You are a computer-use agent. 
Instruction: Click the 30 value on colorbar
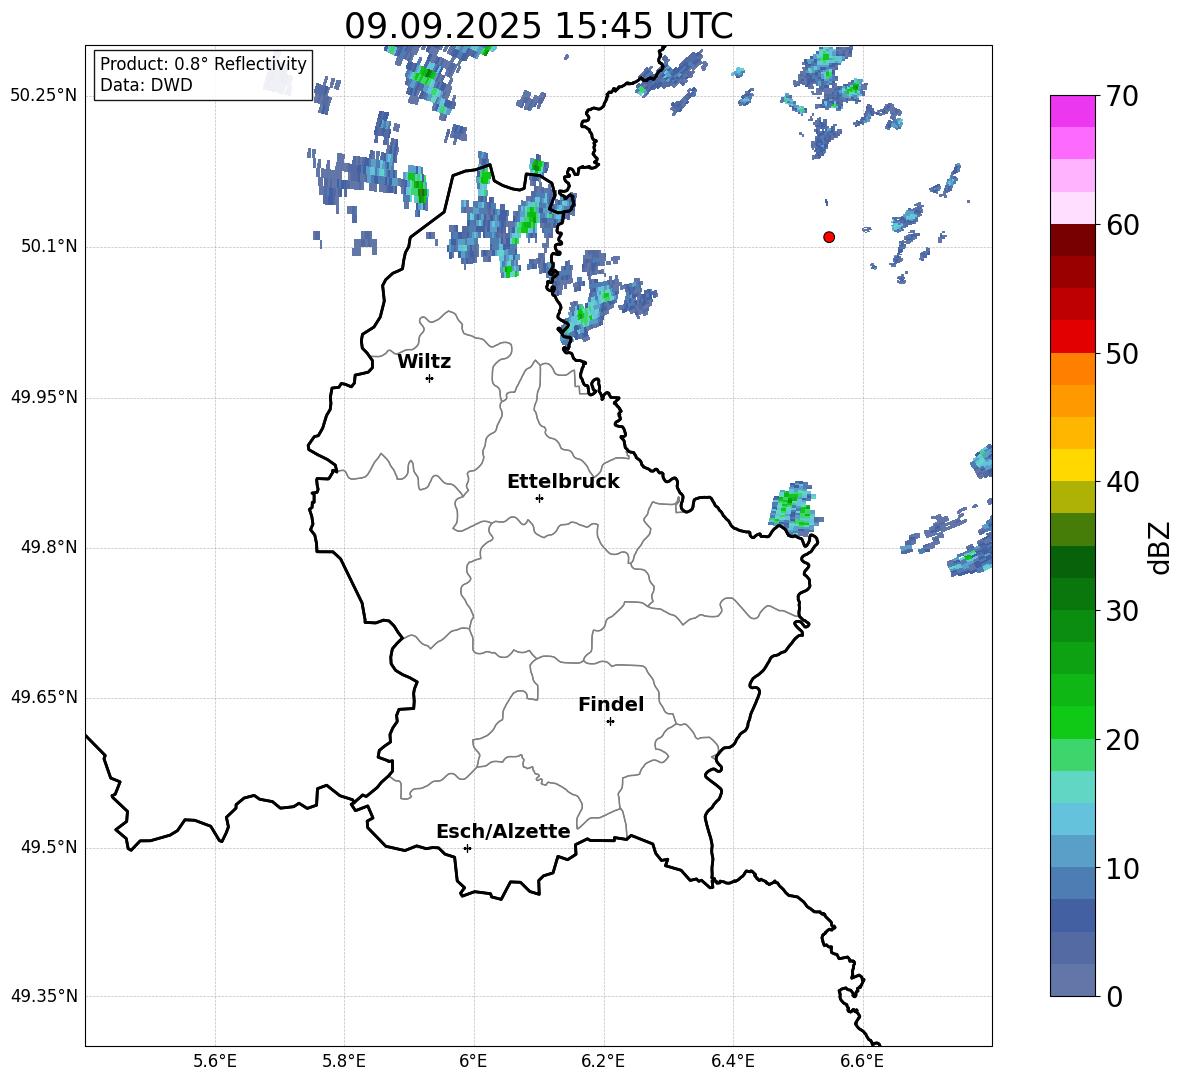point(1122,611)
